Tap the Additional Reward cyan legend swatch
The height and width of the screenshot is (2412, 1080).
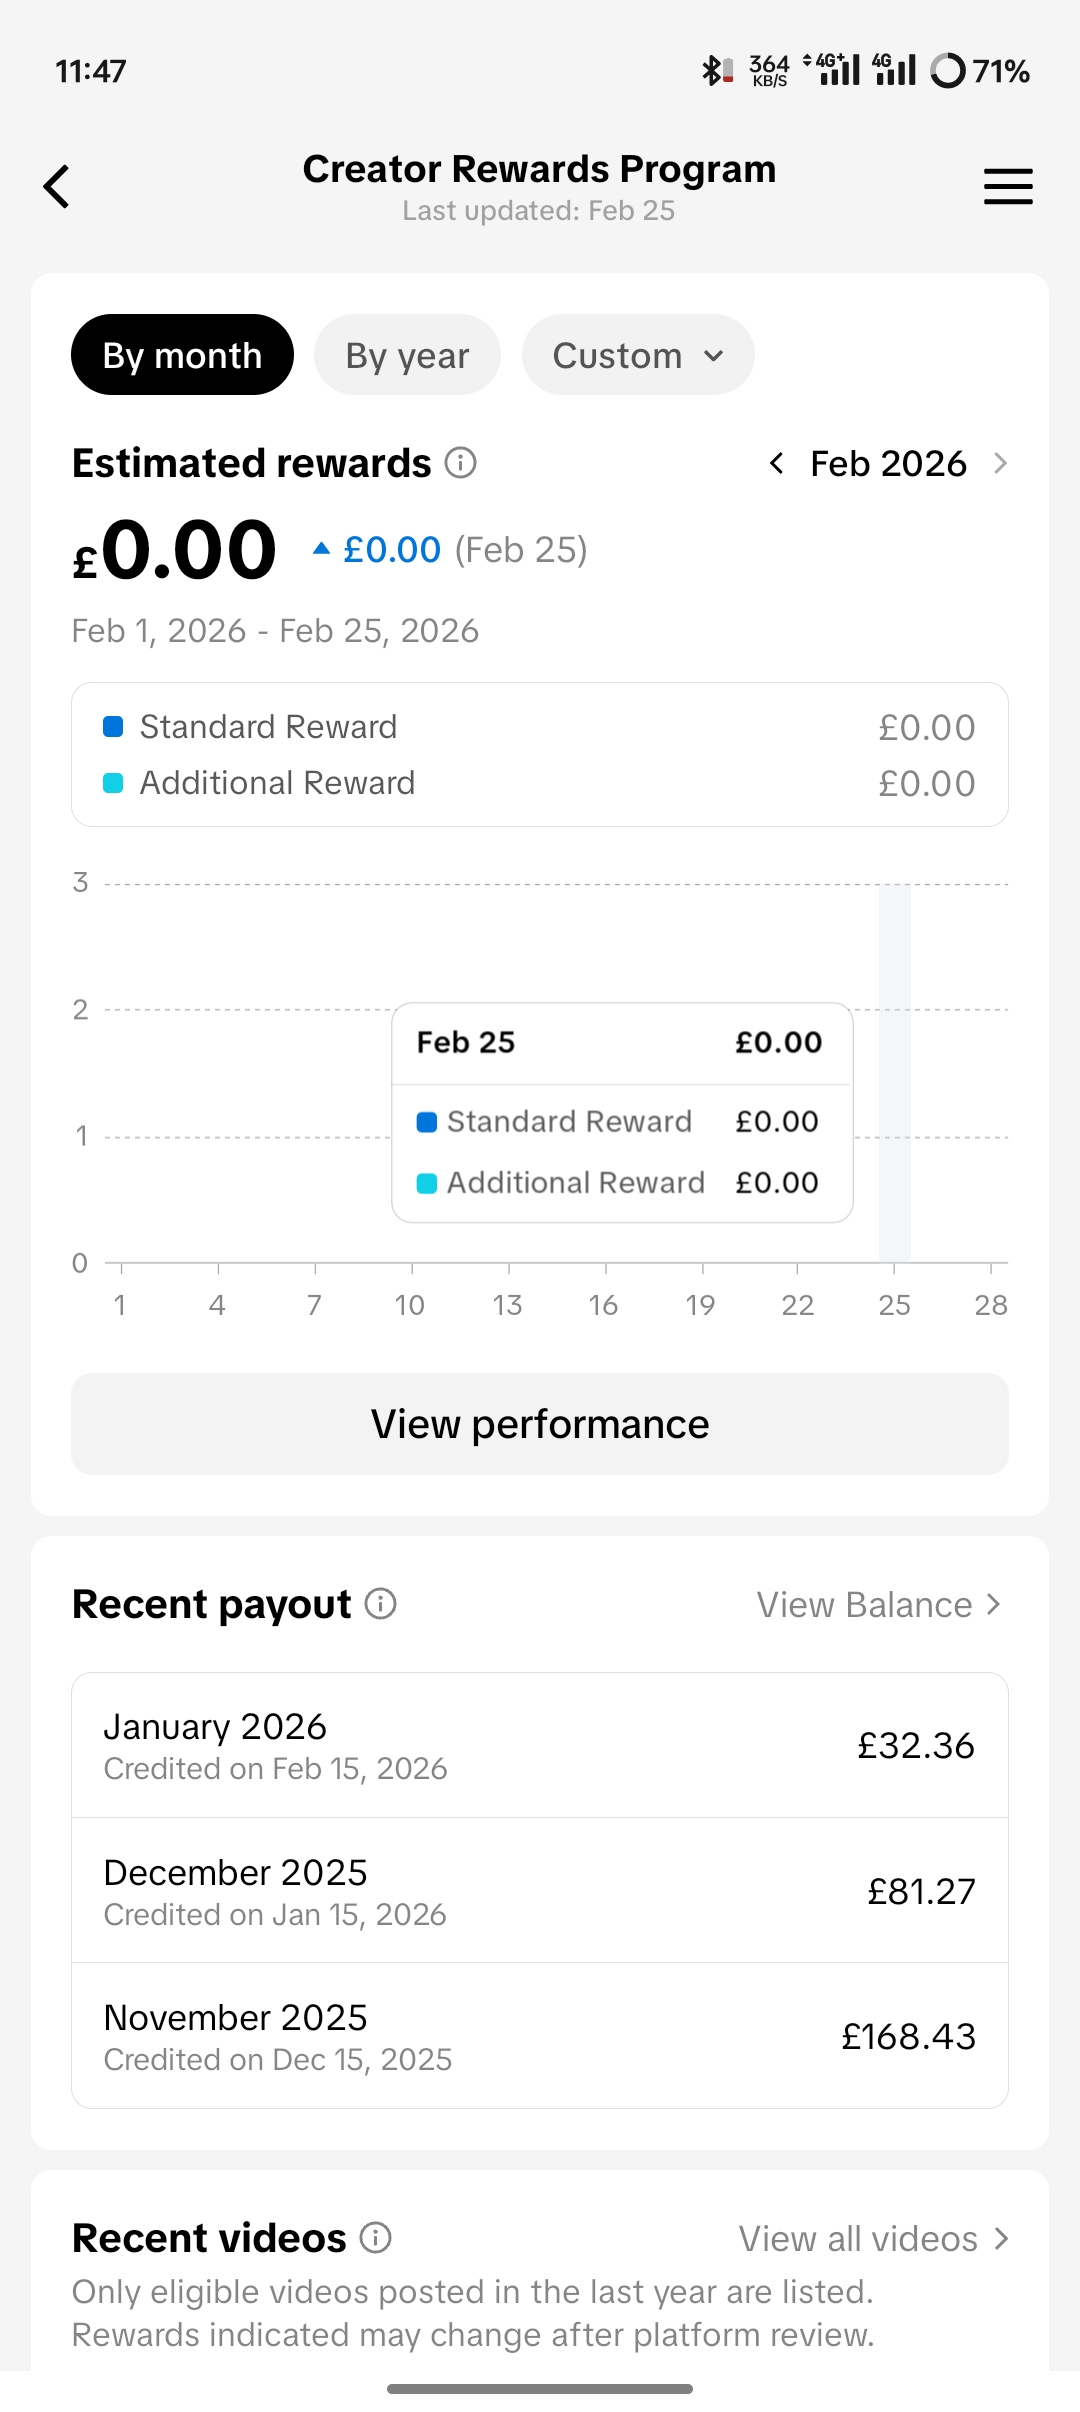click(x=113, y=783)
